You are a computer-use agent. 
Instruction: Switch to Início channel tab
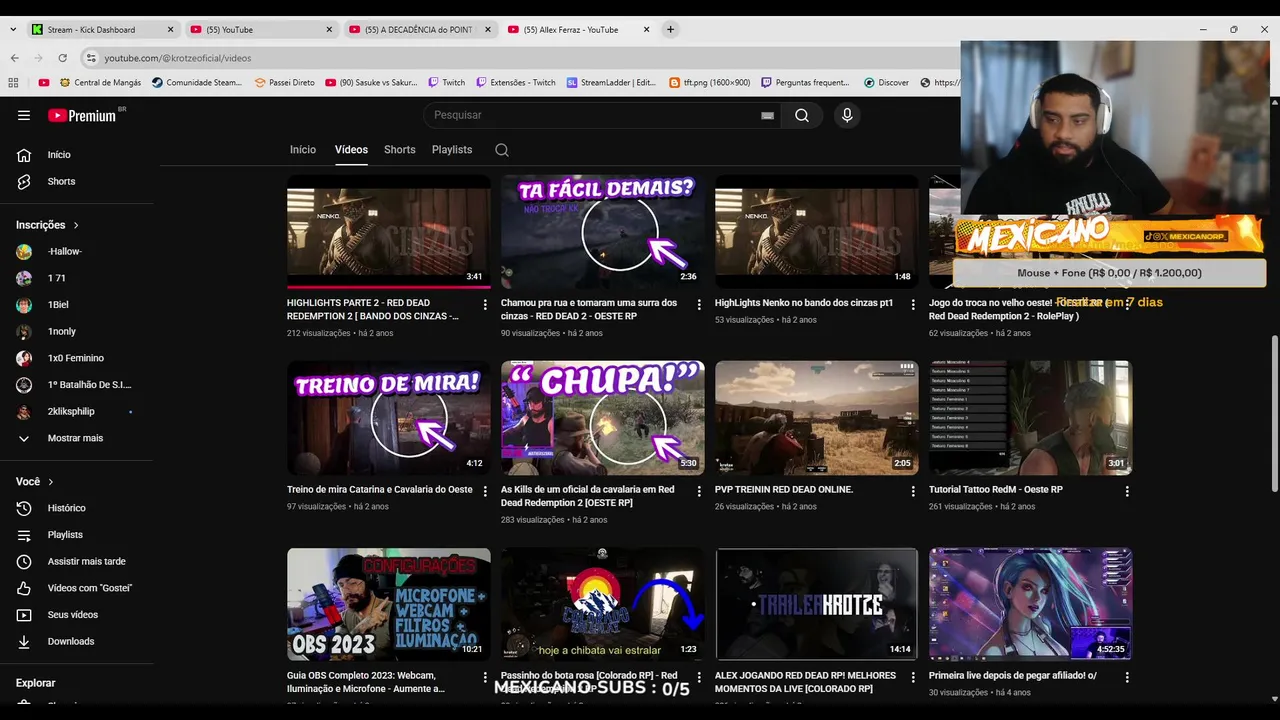coord(303,150)
